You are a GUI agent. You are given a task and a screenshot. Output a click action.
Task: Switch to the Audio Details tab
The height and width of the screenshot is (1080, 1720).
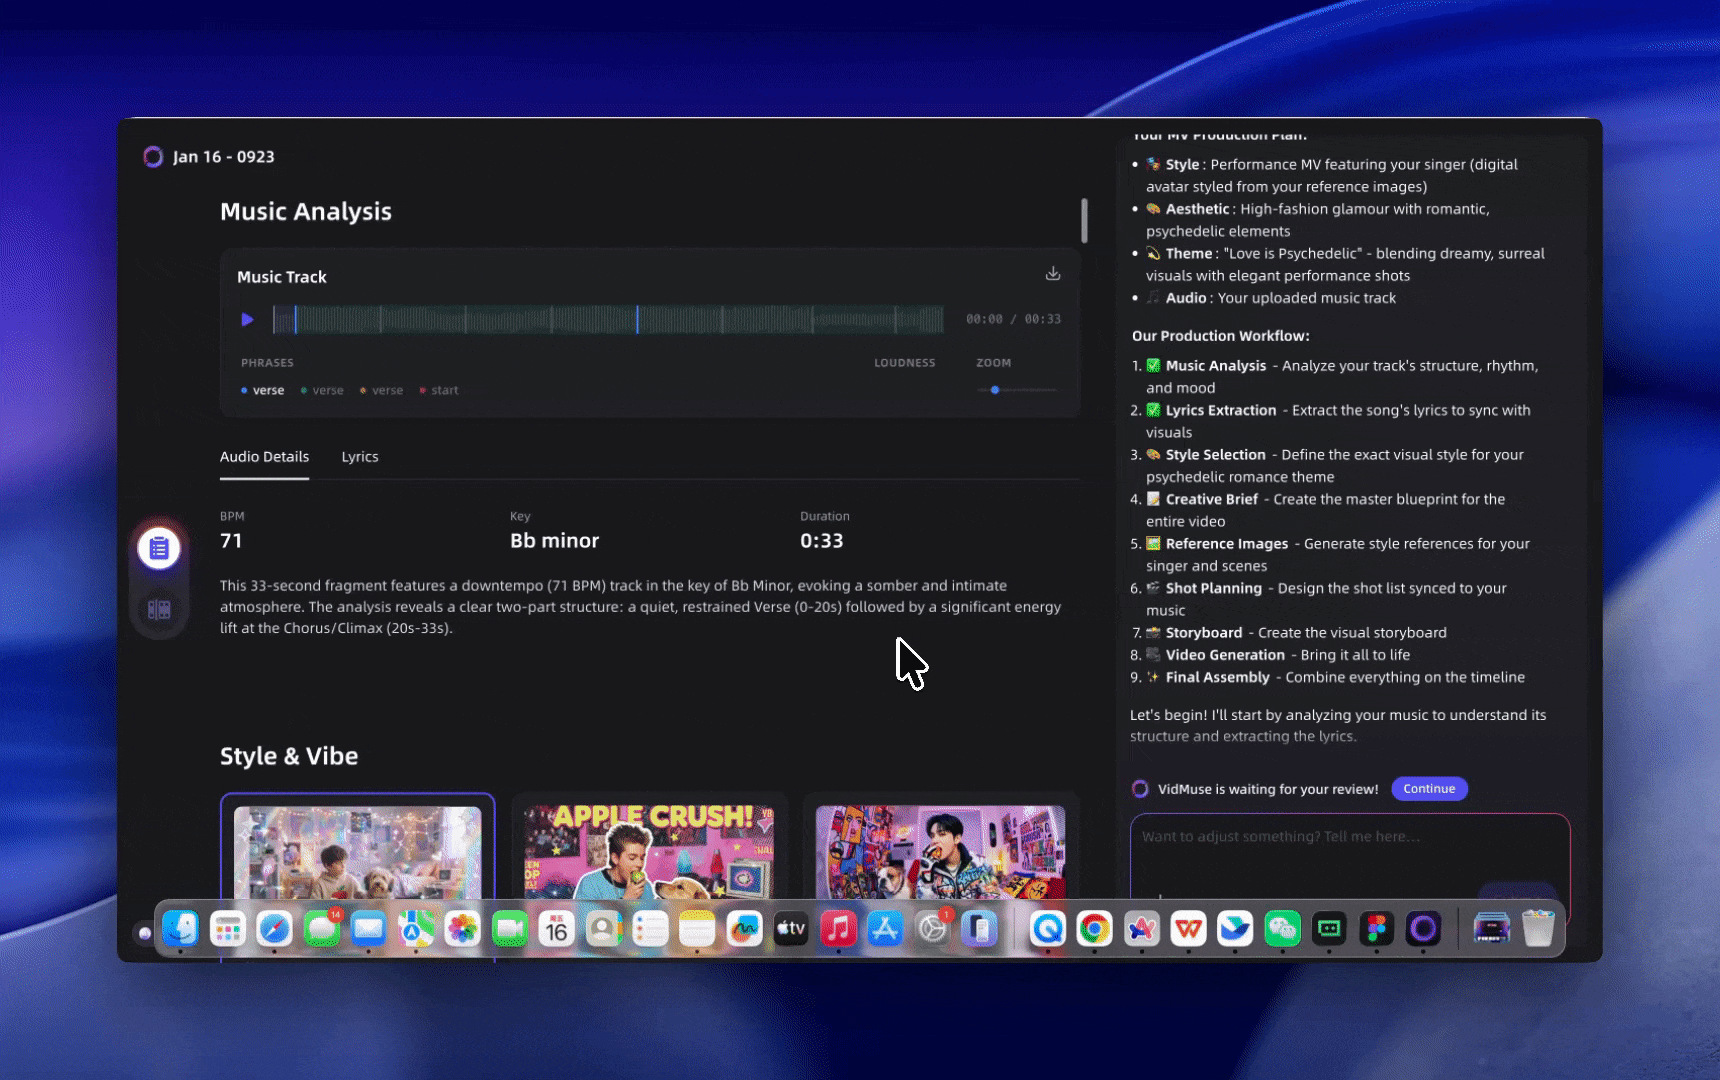coord(264,457)
